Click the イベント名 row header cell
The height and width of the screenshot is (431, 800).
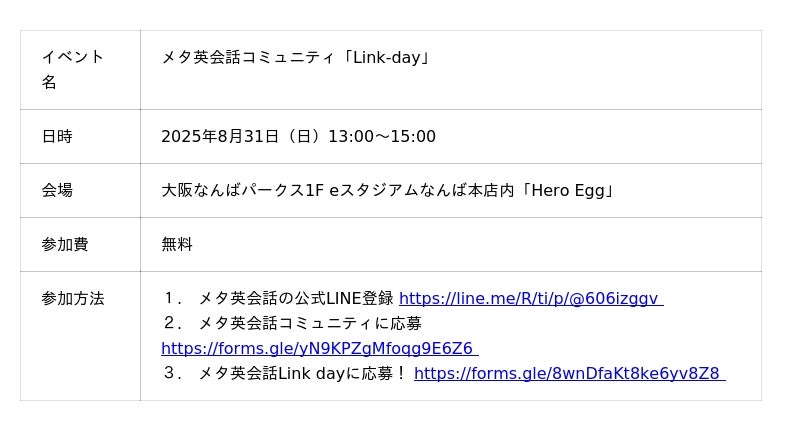[73, 69]
